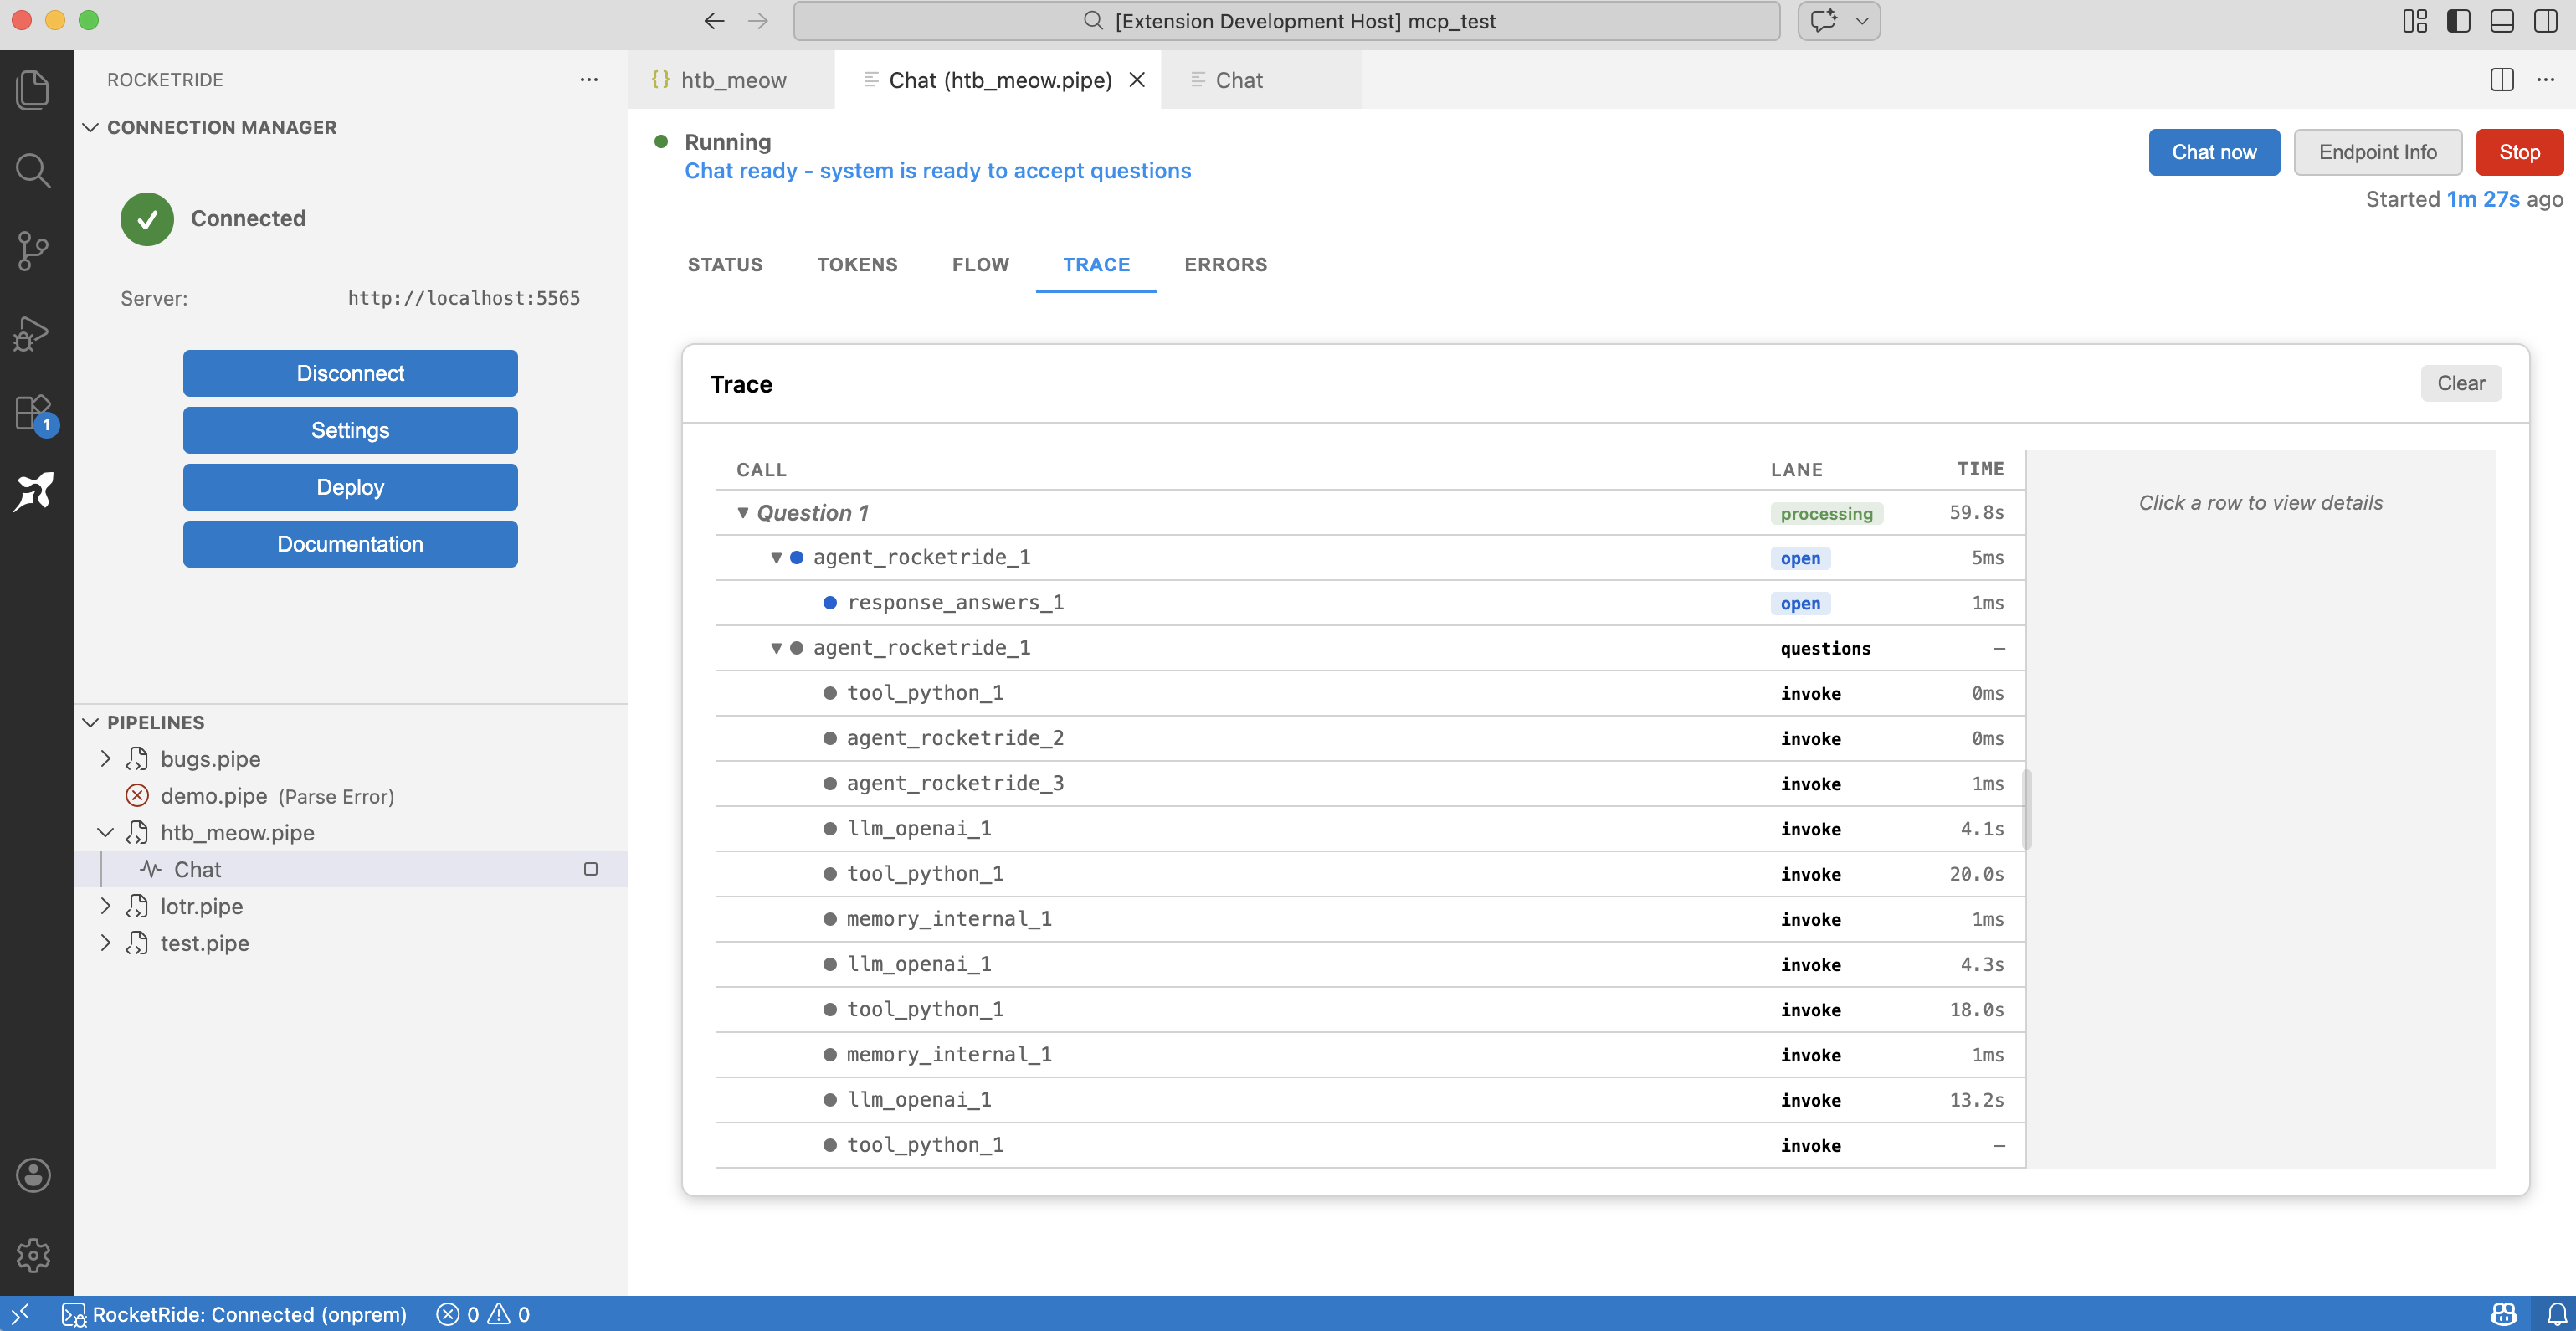Switch to the Chat editor tab

coord(1240,80)
